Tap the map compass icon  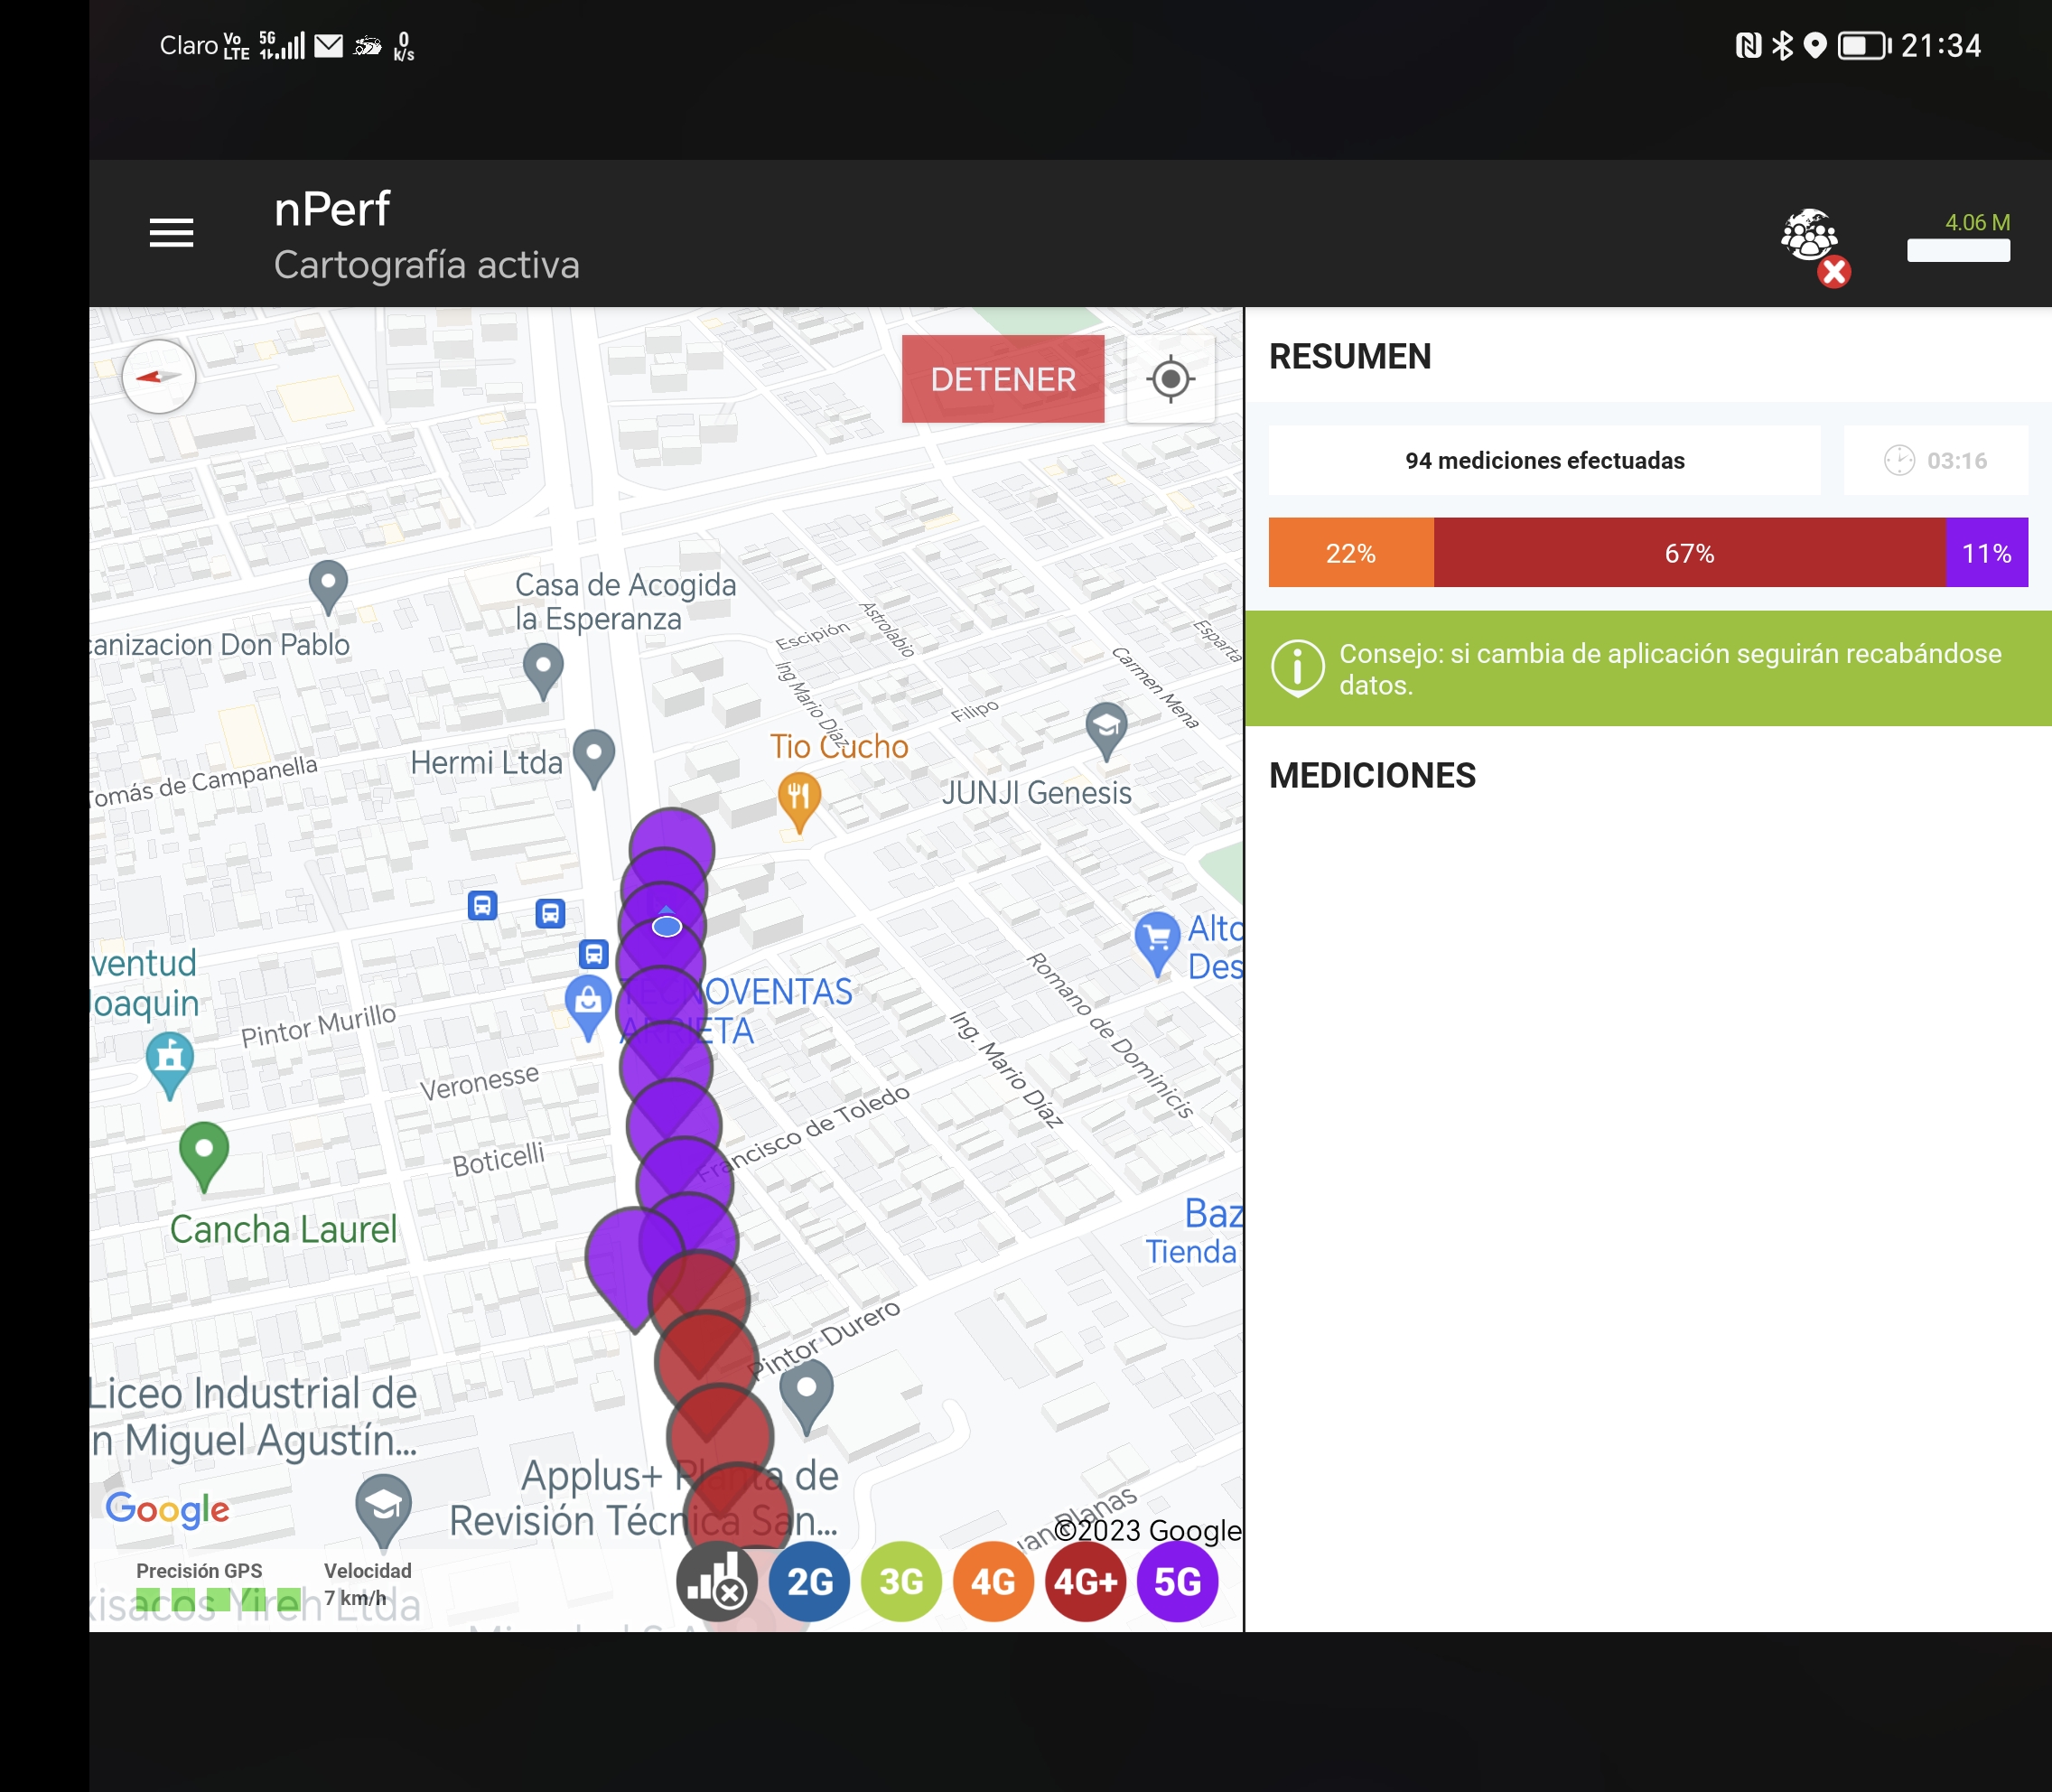(x=158, y=377)
